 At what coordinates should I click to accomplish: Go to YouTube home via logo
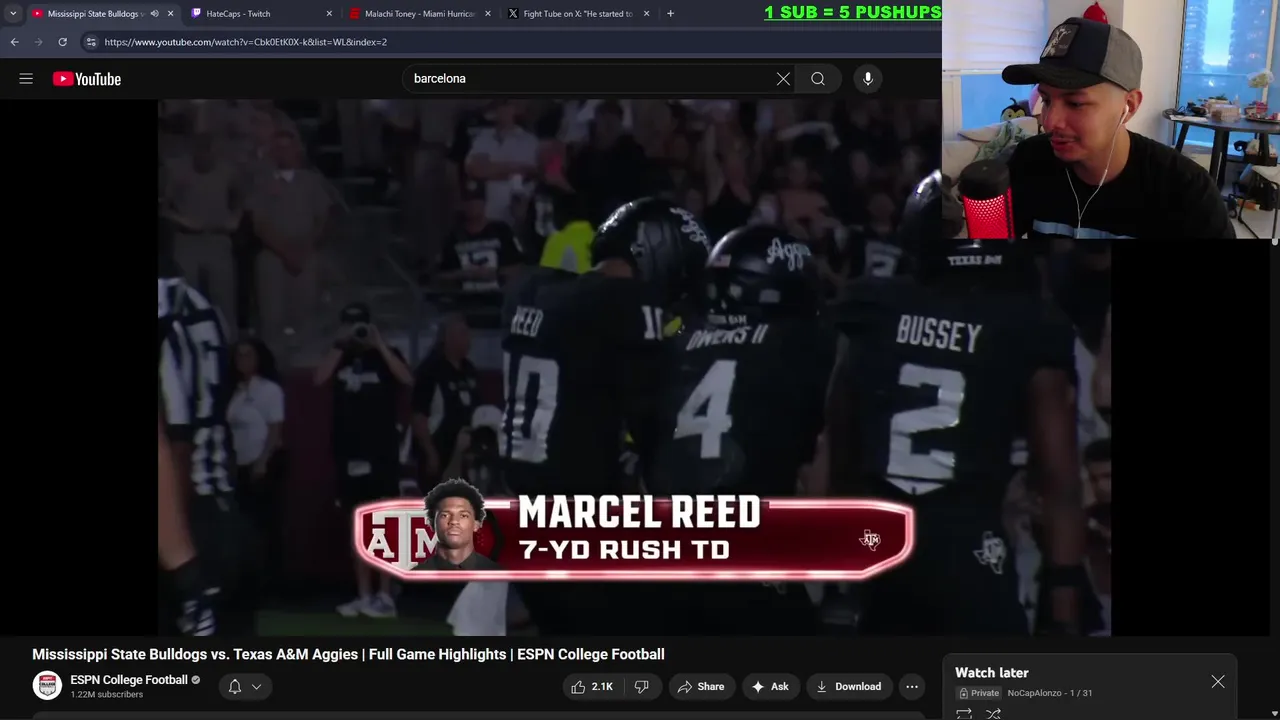pyautogui.click(x=87, y=79)
